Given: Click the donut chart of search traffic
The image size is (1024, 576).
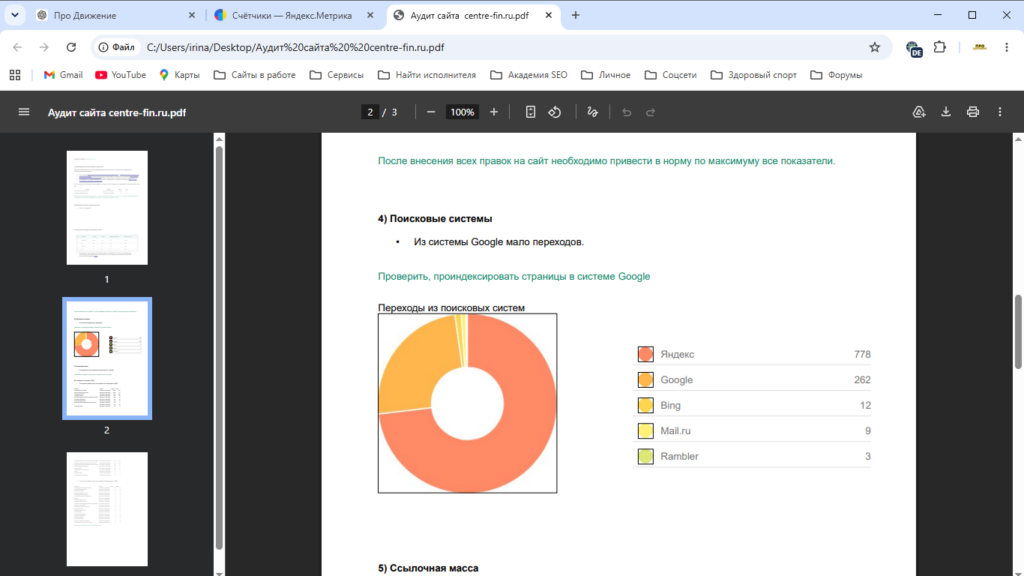Looking at the screenshot, I should click(468, 403).
